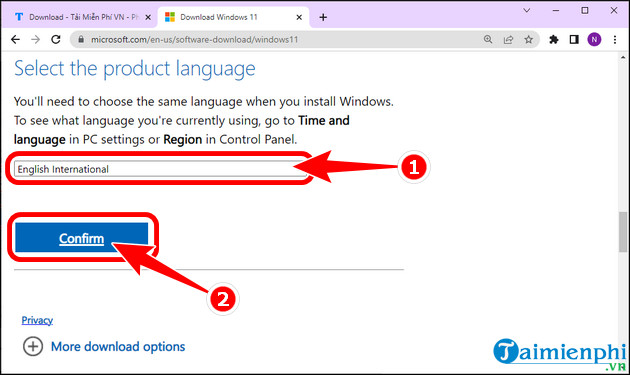630x375 pixels.
Task: Click the address bar URL text
Action: pos(194,39)
